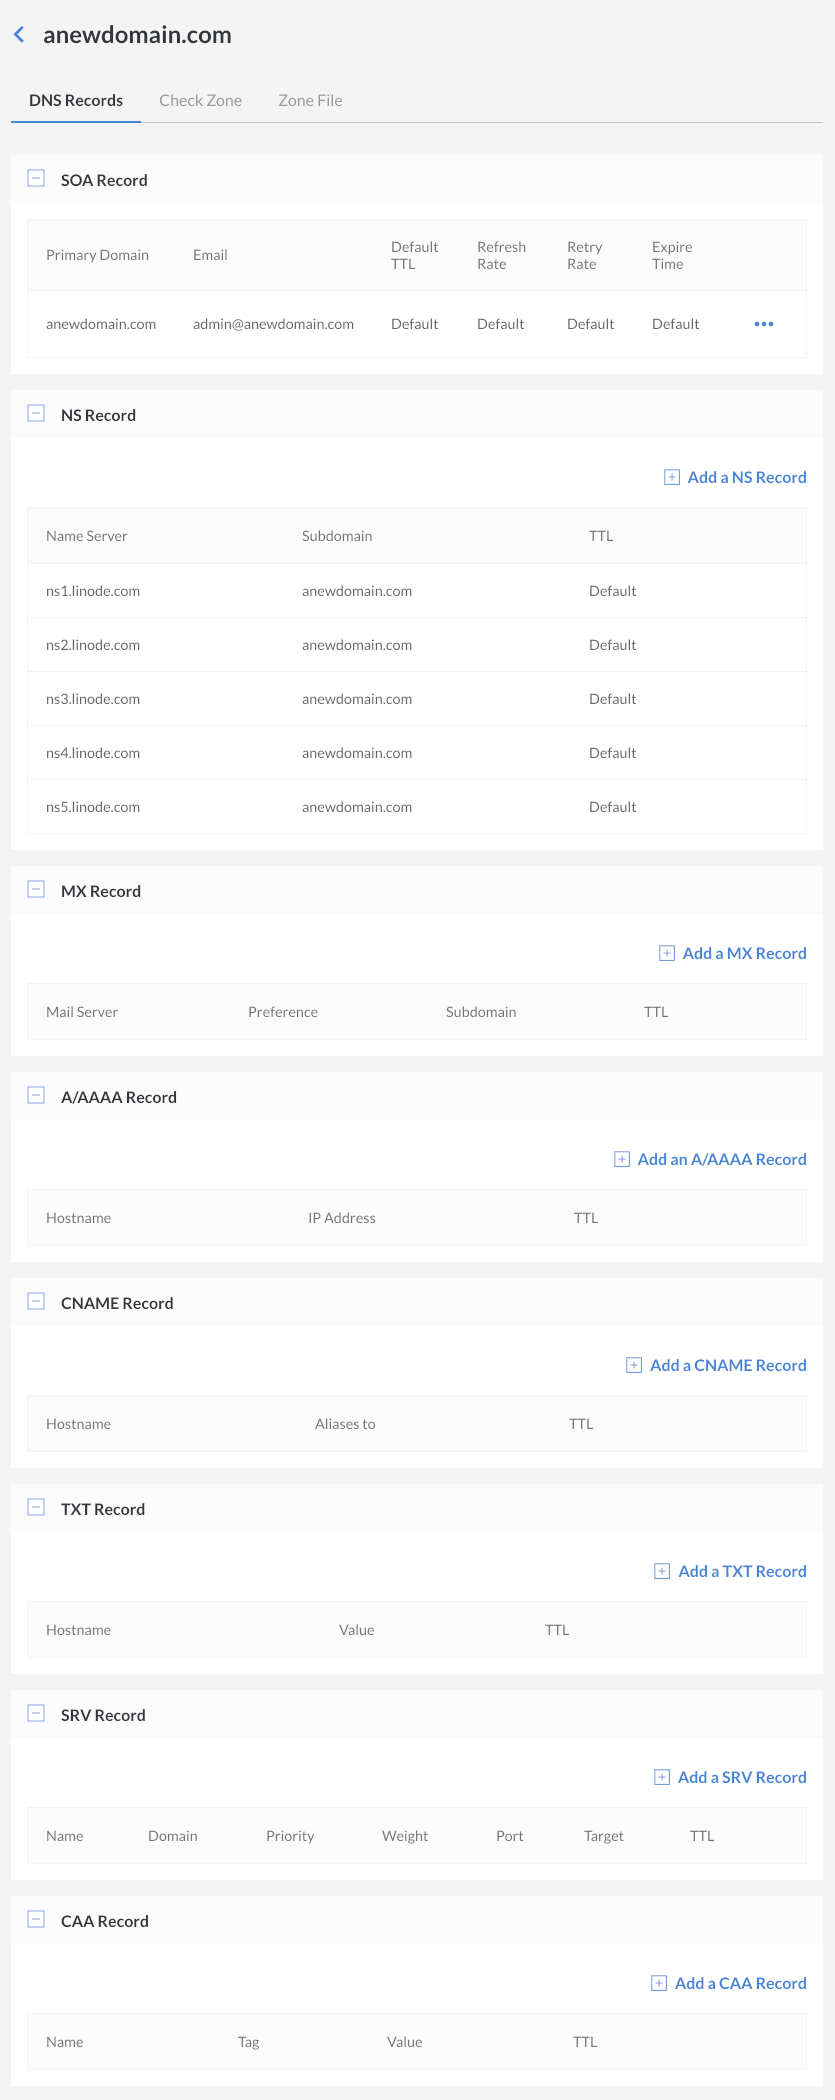Viewport: 835px width, 2100px height.
Task: Click the back arrow beside anewdomain.com
Action: click(x=19, y=35)
